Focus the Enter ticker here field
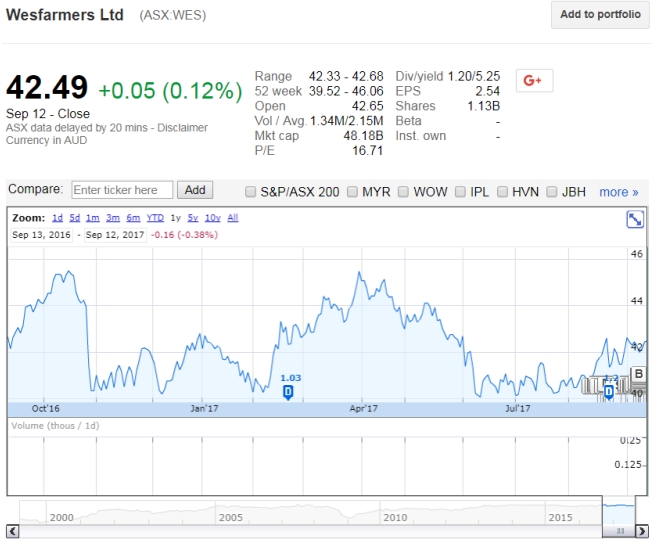This screenshot has height=543, width=652. tap(122, 190)
